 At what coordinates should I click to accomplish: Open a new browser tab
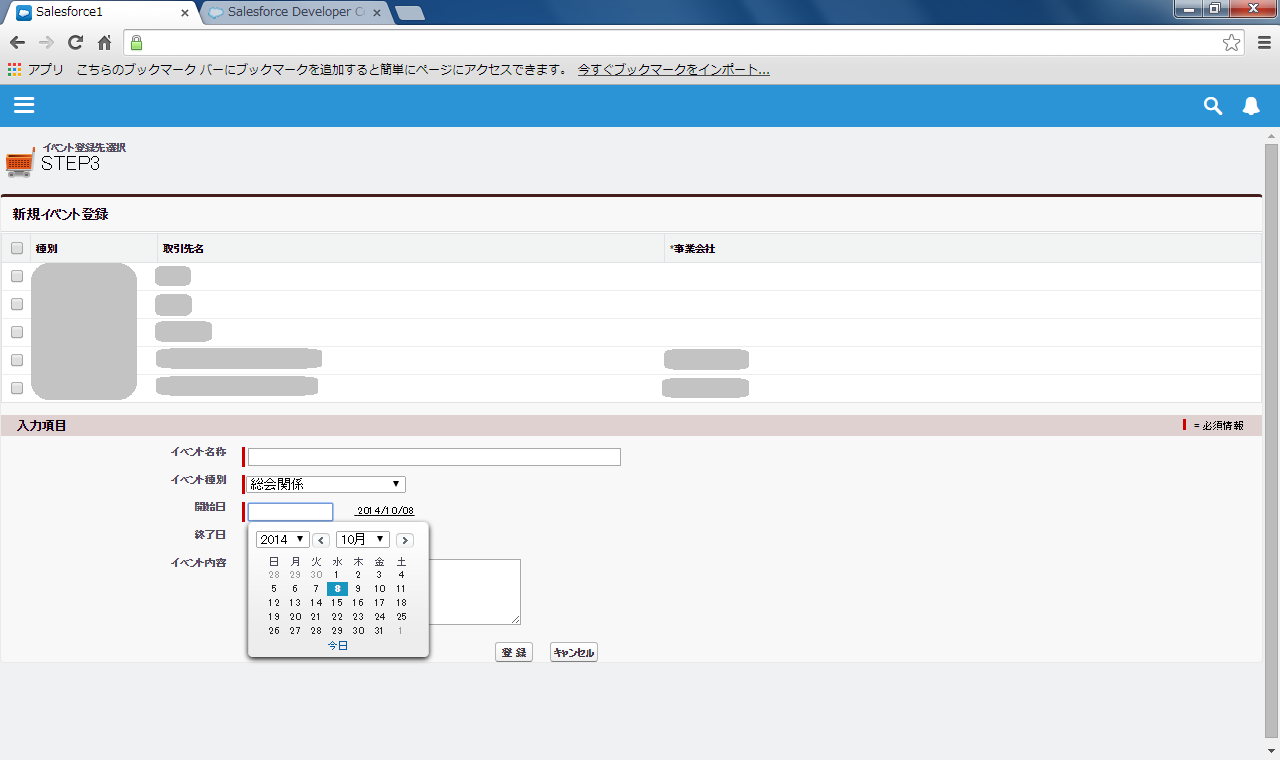click(x=410, y=13)
